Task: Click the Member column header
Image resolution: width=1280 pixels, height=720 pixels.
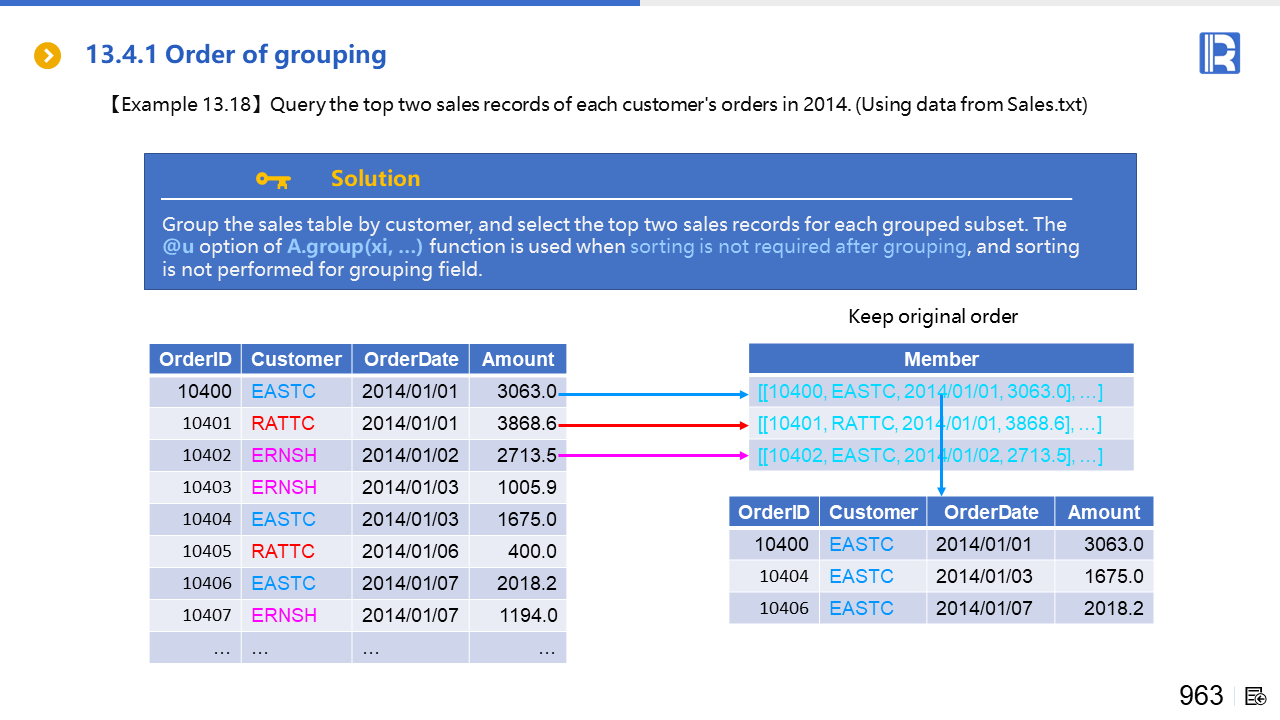Action: pos(940,359)
